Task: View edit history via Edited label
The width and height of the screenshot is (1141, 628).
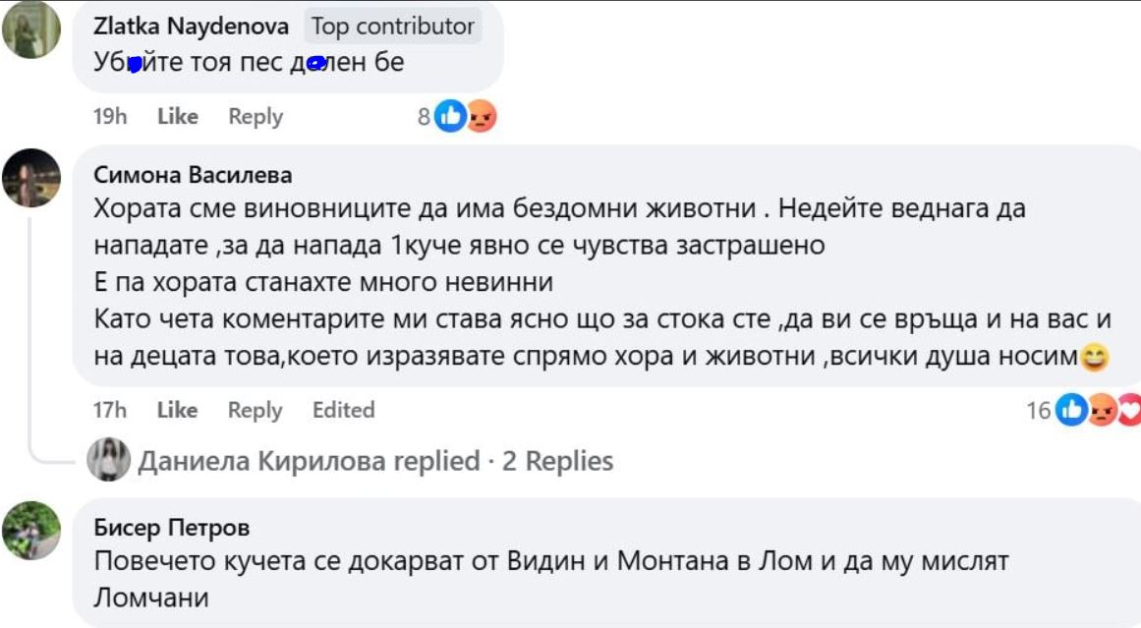Action: pos(343,410)
